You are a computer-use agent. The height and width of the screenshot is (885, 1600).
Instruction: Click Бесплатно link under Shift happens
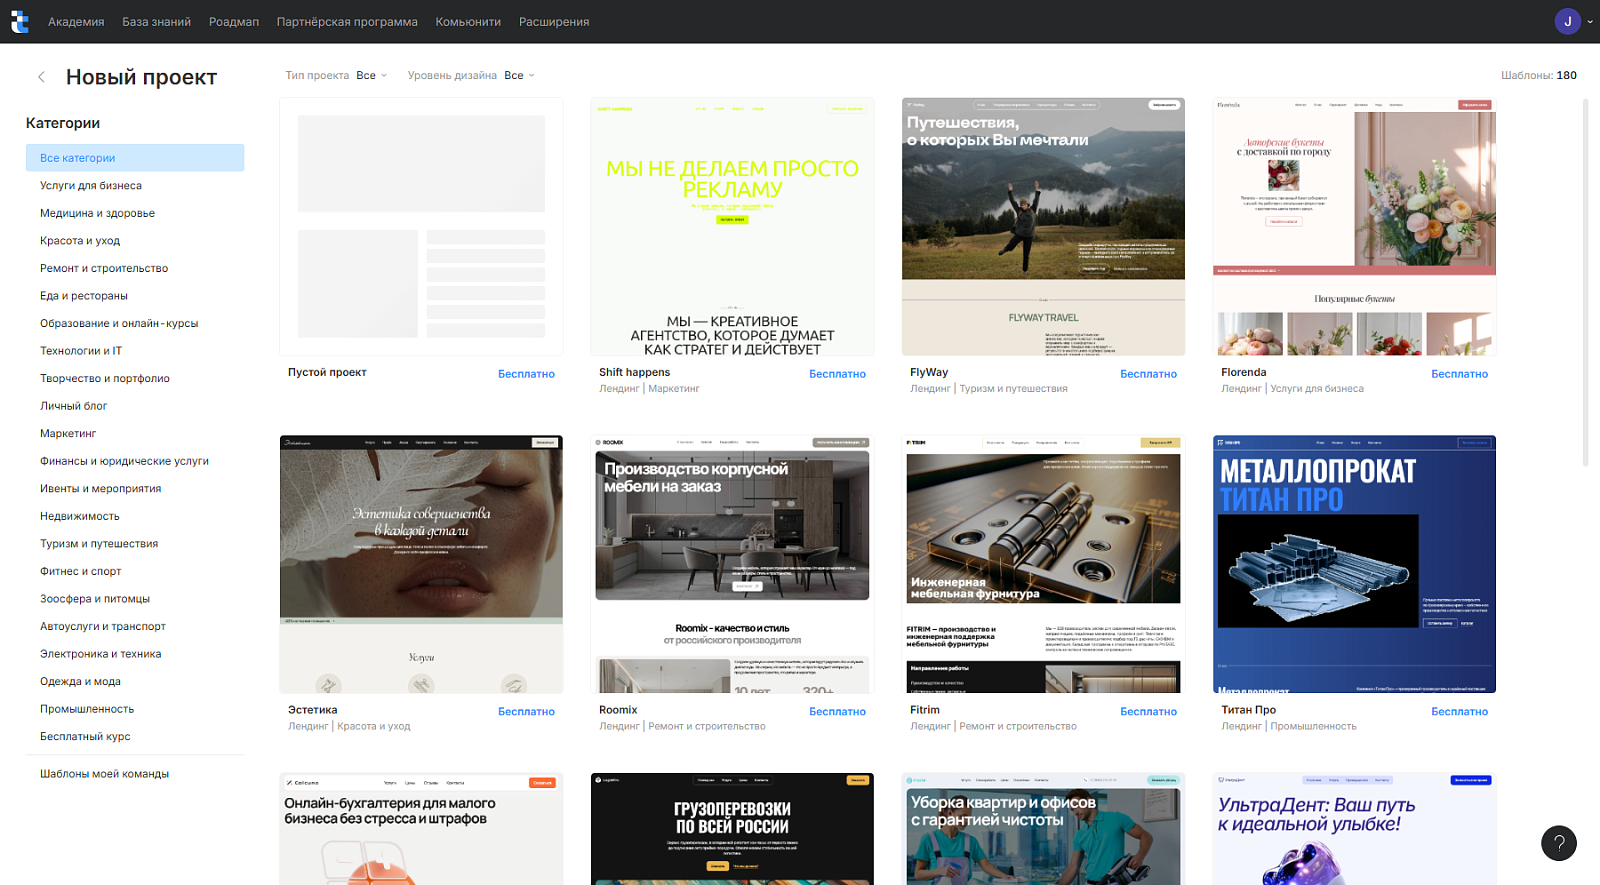pyautogui.click(x=837, y=374)
